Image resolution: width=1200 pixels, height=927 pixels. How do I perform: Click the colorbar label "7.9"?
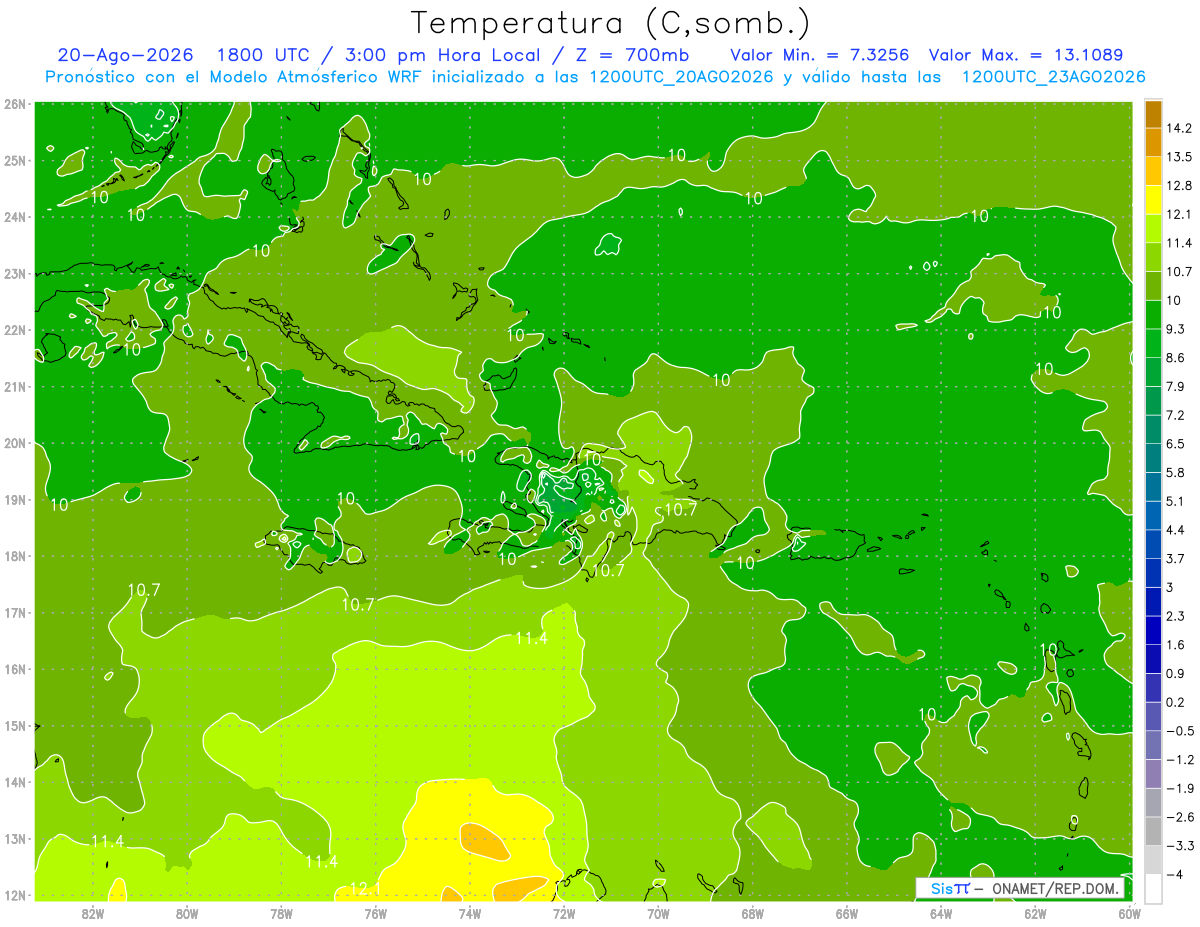point(1176,387)
